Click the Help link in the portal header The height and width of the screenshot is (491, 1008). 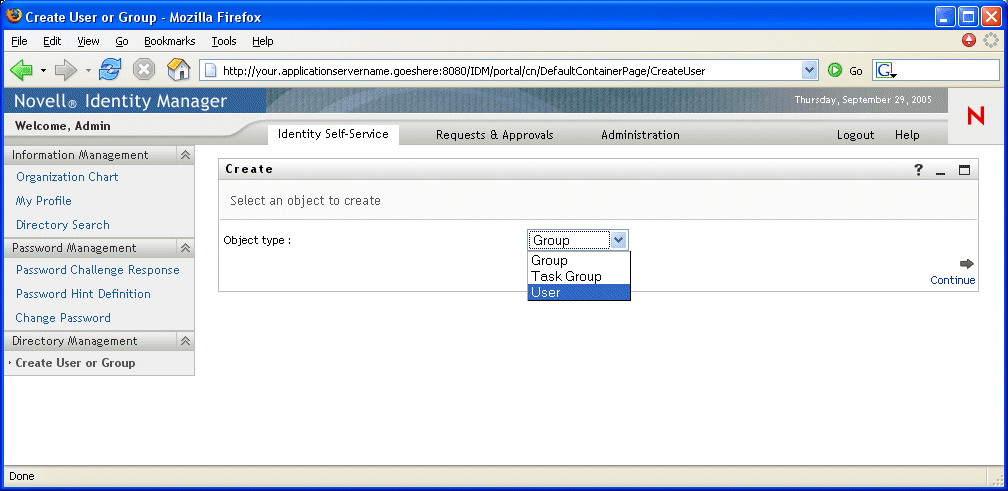point(907,135)
